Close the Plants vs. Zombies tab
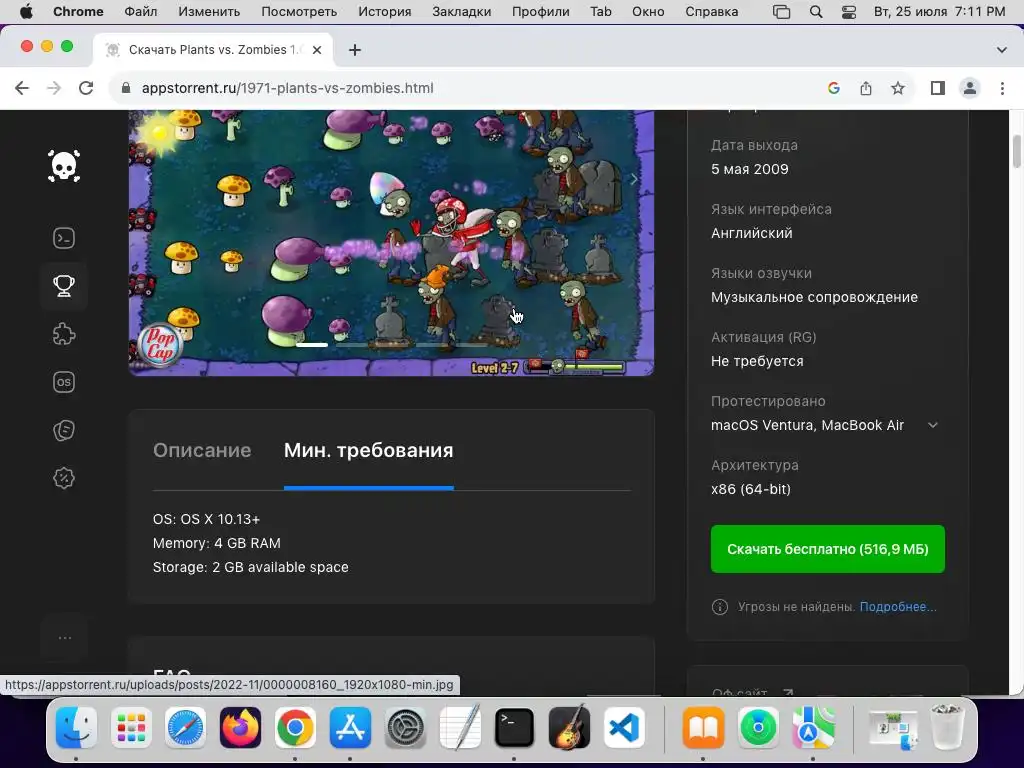Viewport: 1024px width, 768px height. (317, 50)
